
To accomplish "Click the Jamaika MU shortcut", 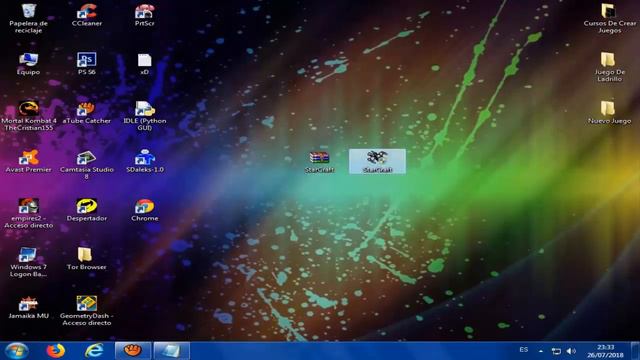I will point(29,307).
